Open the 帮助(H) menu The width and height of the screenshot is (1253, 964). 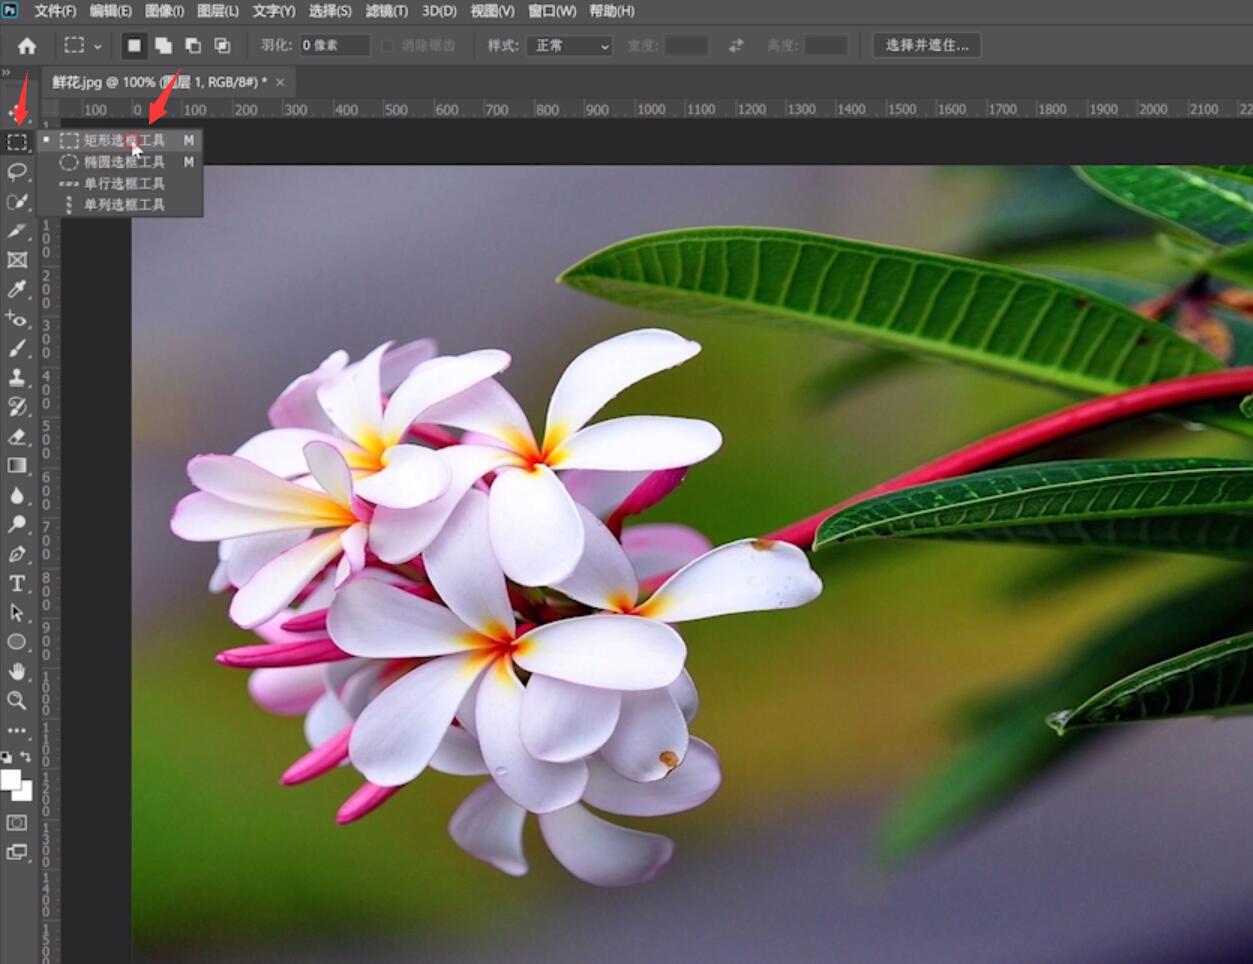pos(612,11)
